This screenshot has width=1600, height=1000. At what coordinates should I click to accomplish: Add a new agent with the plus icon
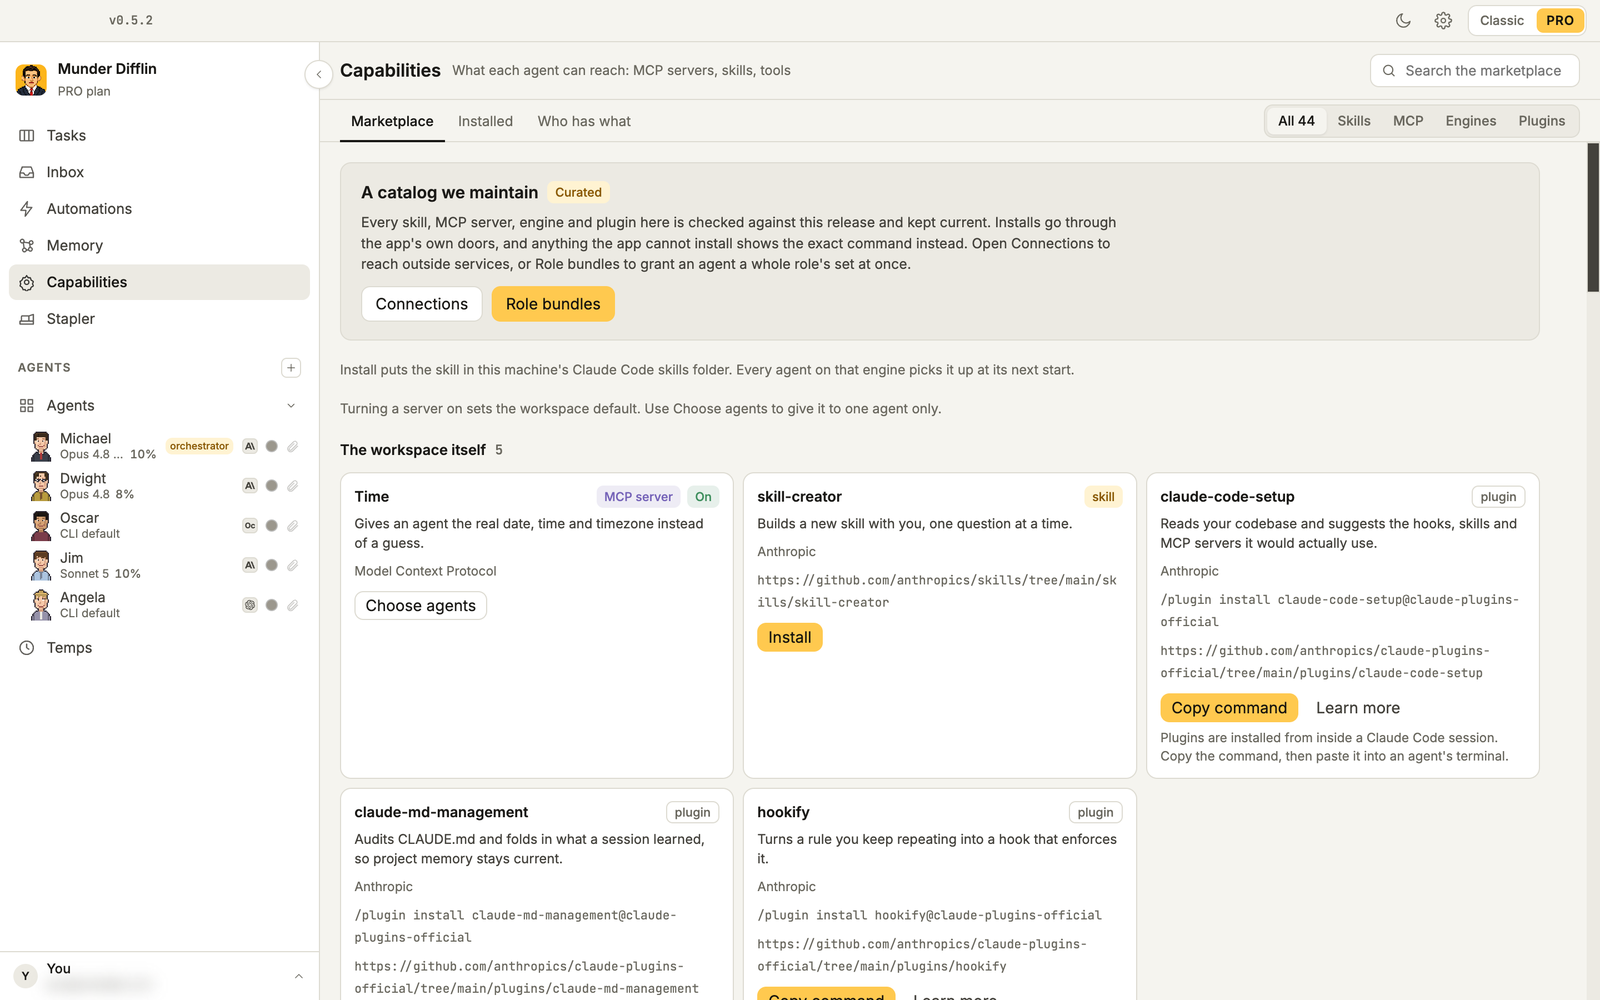(x=291, y=368)
